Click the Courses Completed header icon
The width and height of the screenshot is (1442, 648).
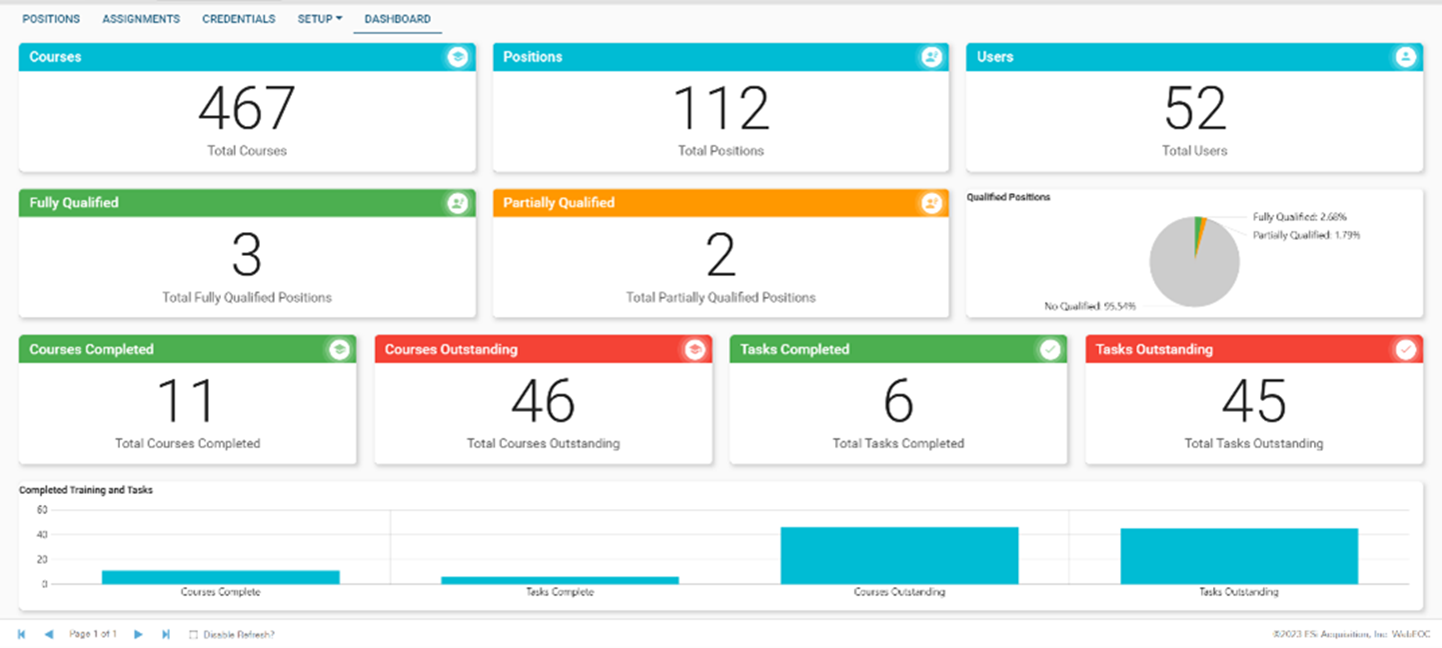click(x=338, y=349)
